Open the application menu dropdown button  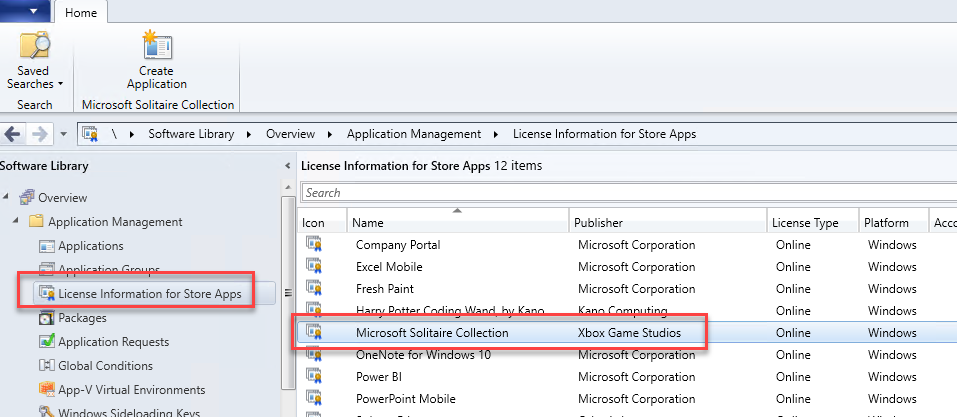[24, 11]
